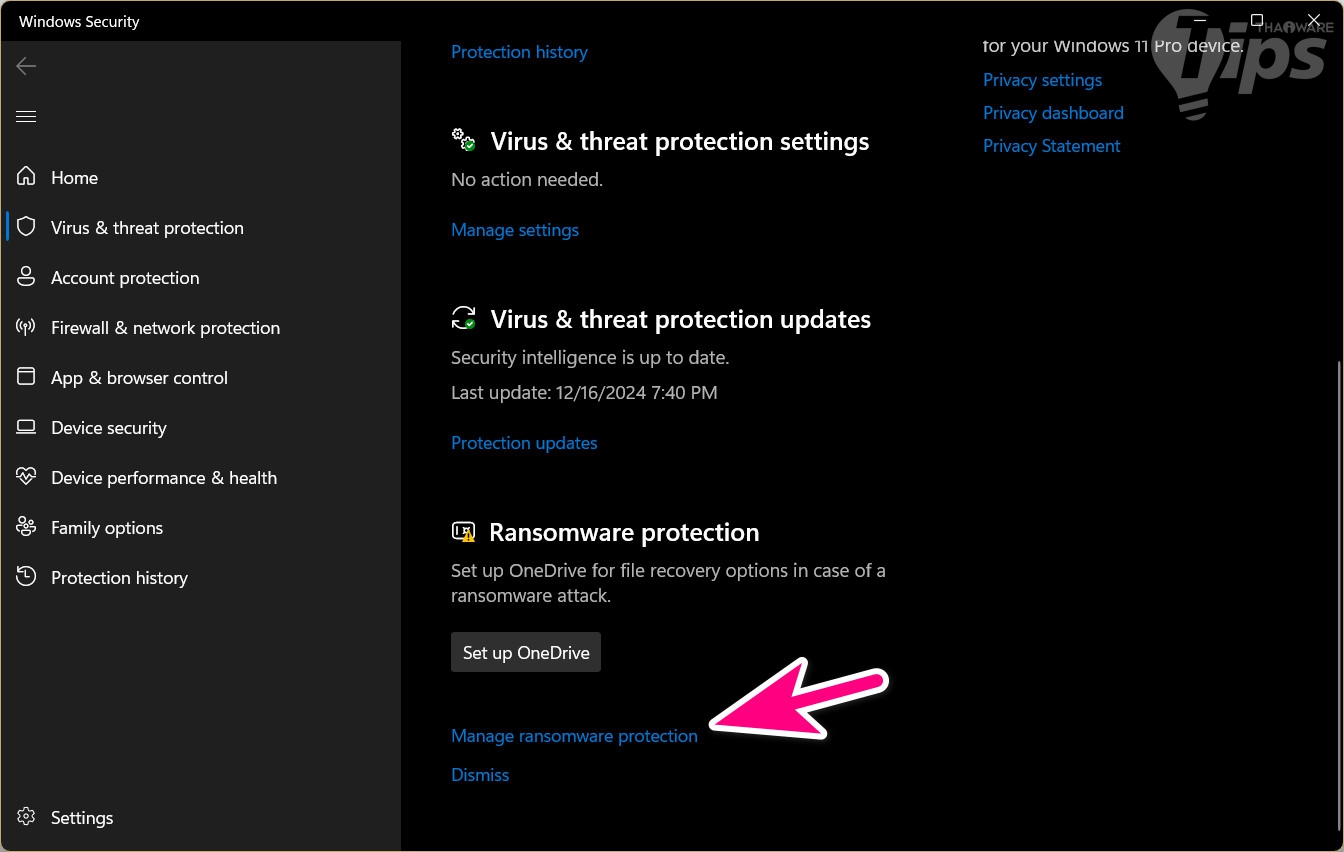Dismiss the ransomware protection notice
The image size is (1344, 852).
click(x=480, y=775)
